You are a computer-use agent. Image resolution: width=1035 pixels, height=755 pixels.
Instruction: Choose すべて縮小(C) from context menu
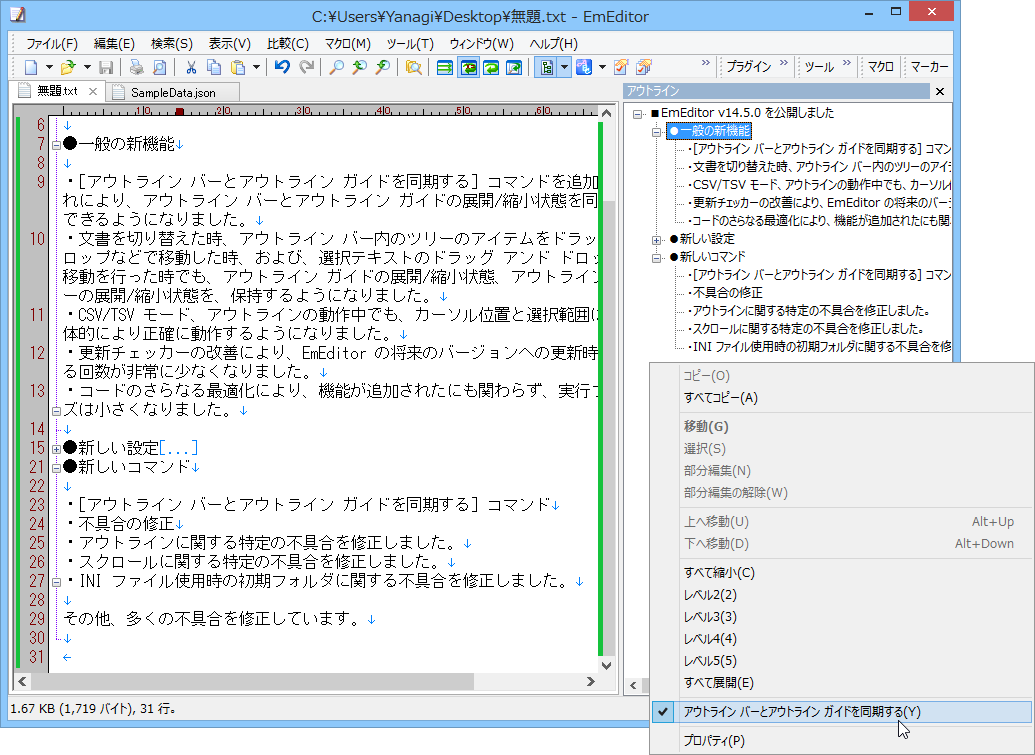tap(842, 573)
